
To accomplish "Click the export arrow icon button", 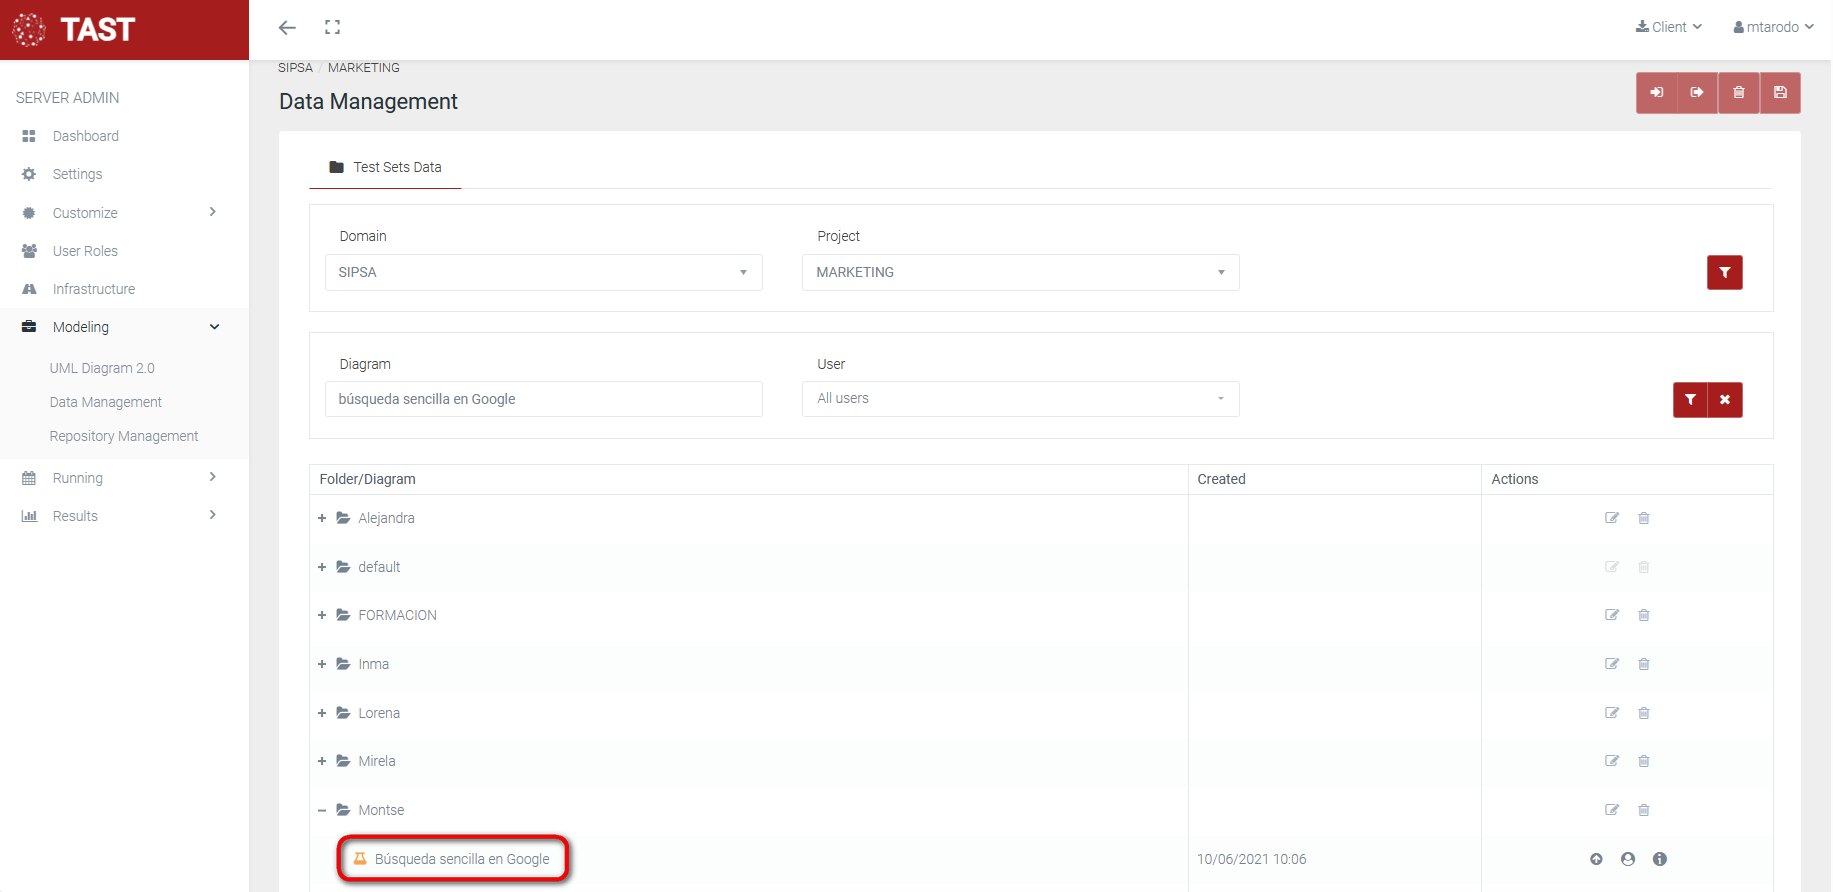I will click(1697, 93).
